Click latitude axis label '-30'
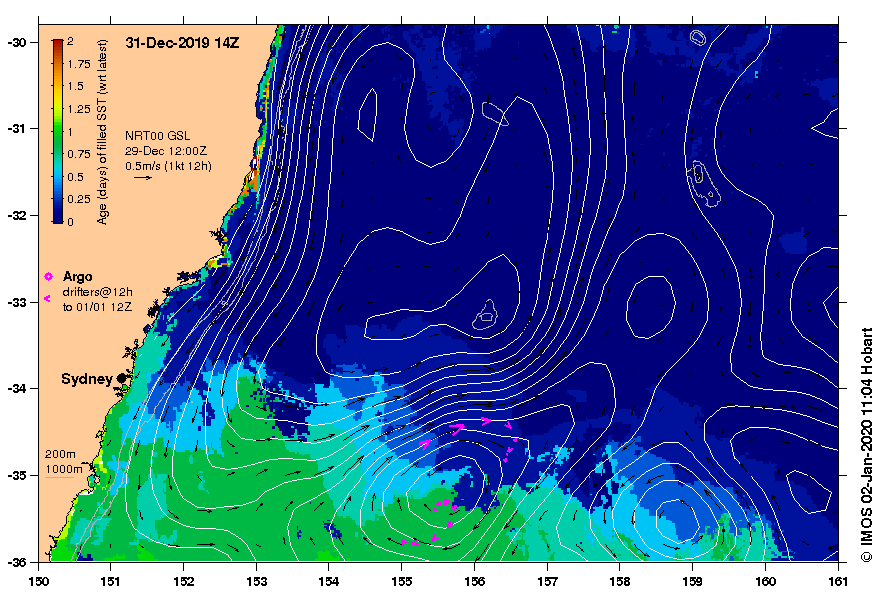The width and height of the screenshot is (879, 600). tap(16, 43)
